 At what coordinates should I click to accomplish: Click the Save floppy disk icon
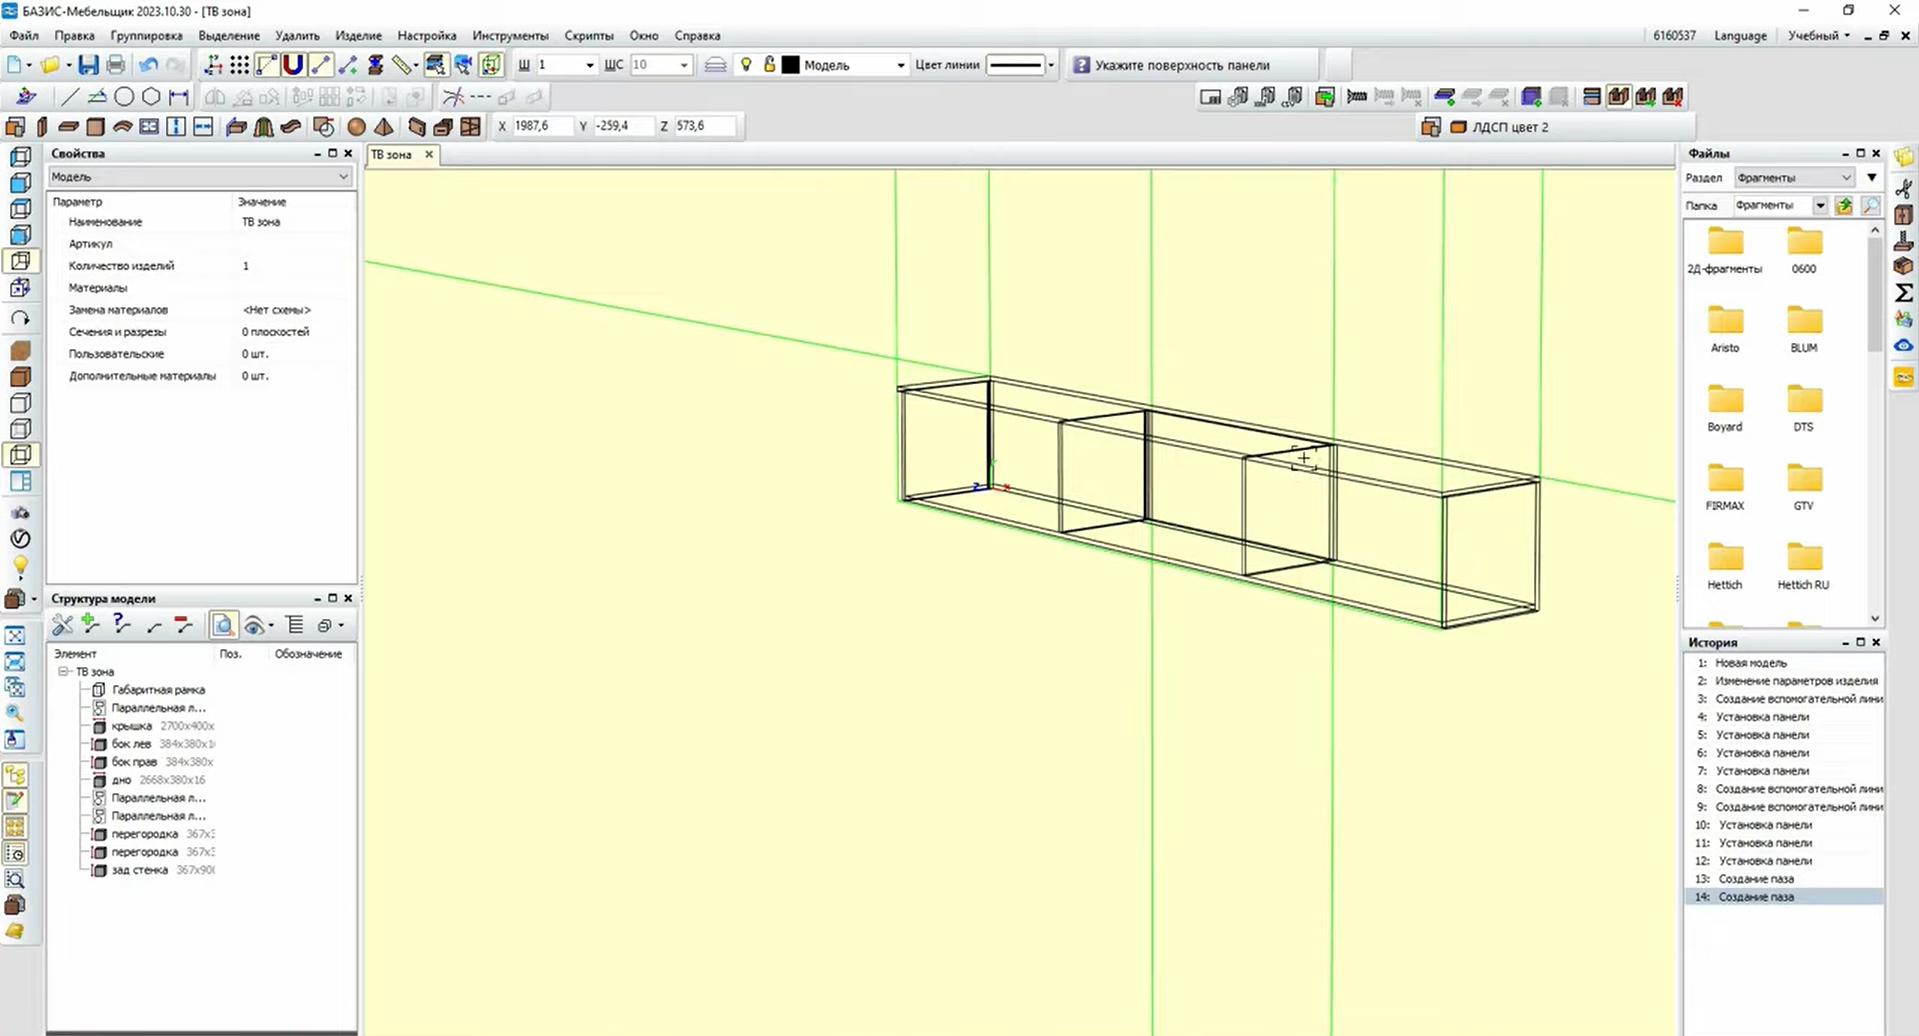point(89,65)
